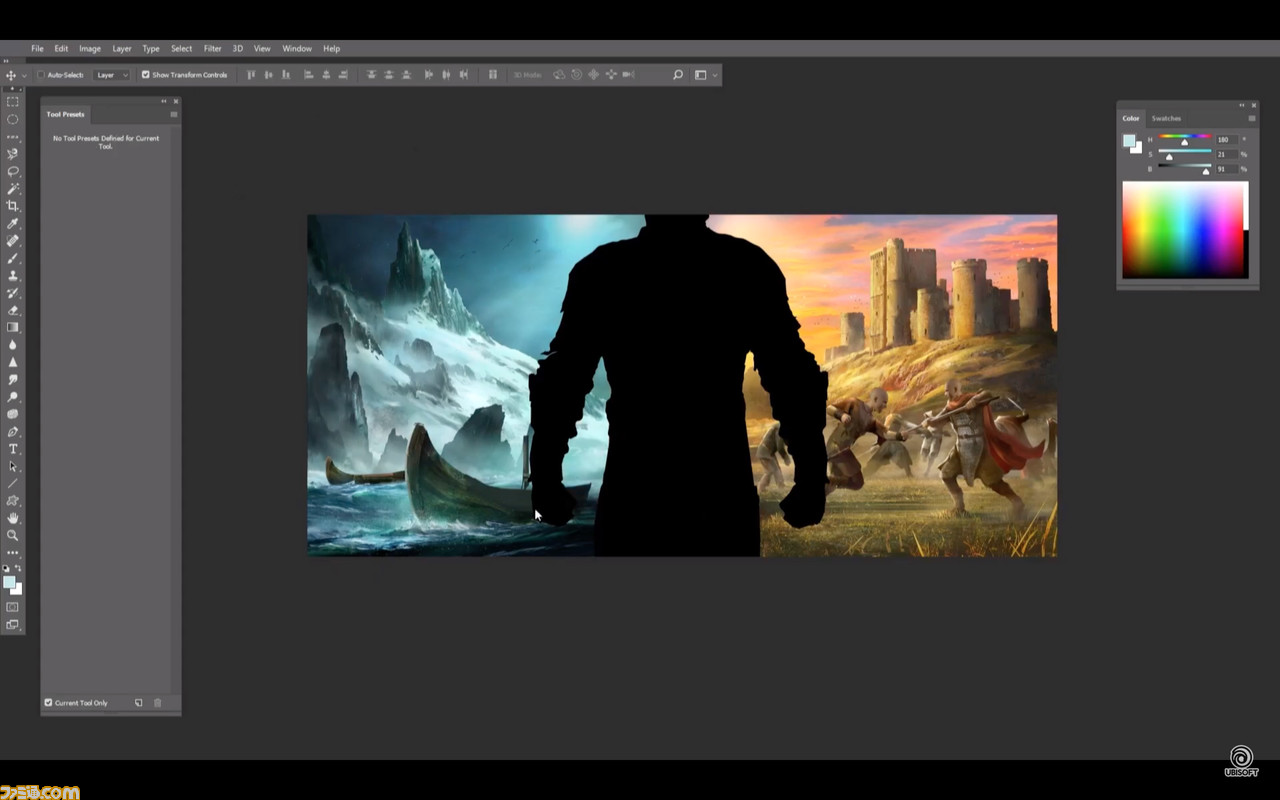Screen dimensions: 1280x800
Task: Select the Sharpen tool
Action: coord(13,362)
